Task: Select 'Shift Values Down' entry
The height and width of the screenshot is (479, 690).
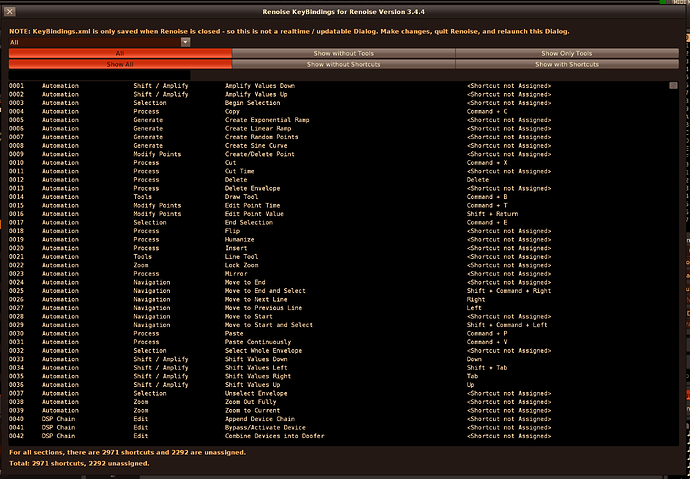Action: point(256,359)
